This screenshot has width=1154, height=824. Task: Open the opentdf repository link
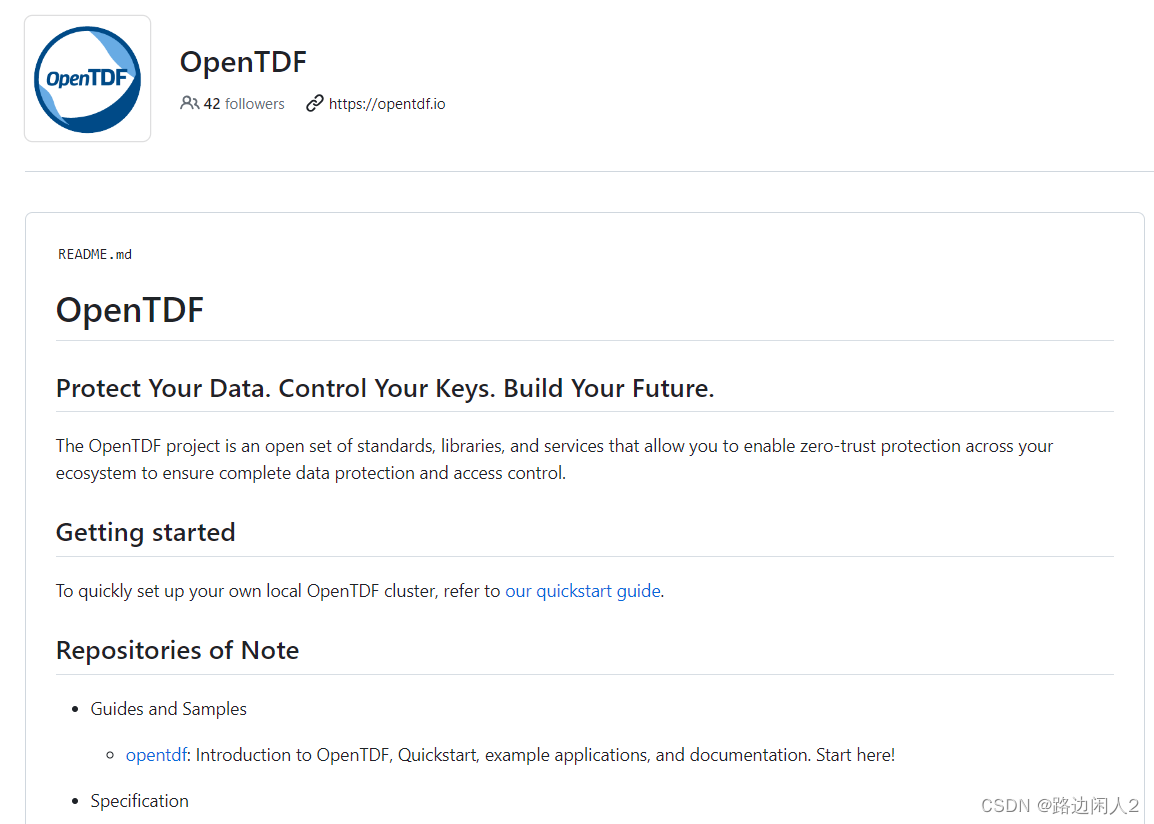[x=156, y=754]
